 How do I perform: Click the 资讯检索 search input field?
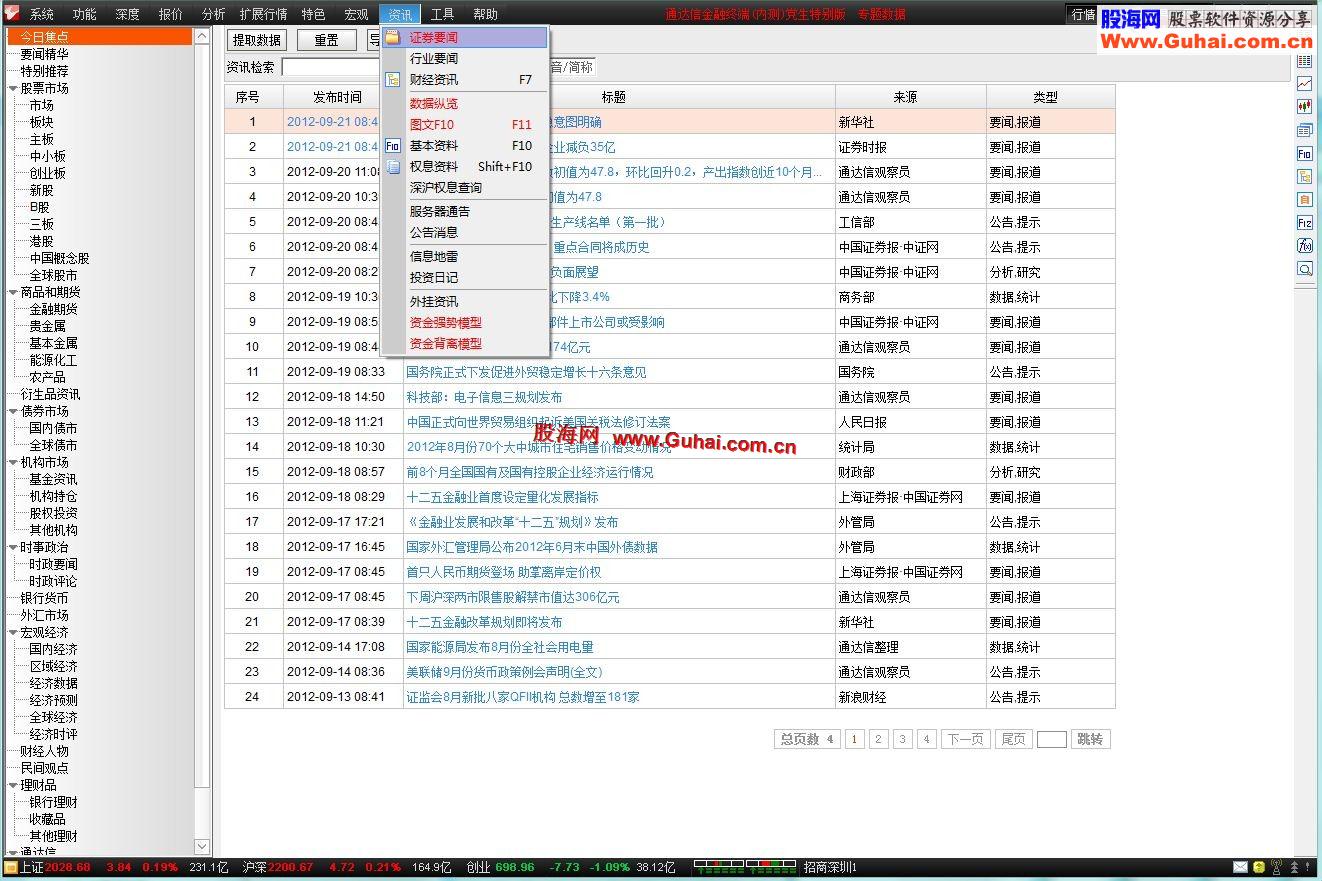coord(332,67)
